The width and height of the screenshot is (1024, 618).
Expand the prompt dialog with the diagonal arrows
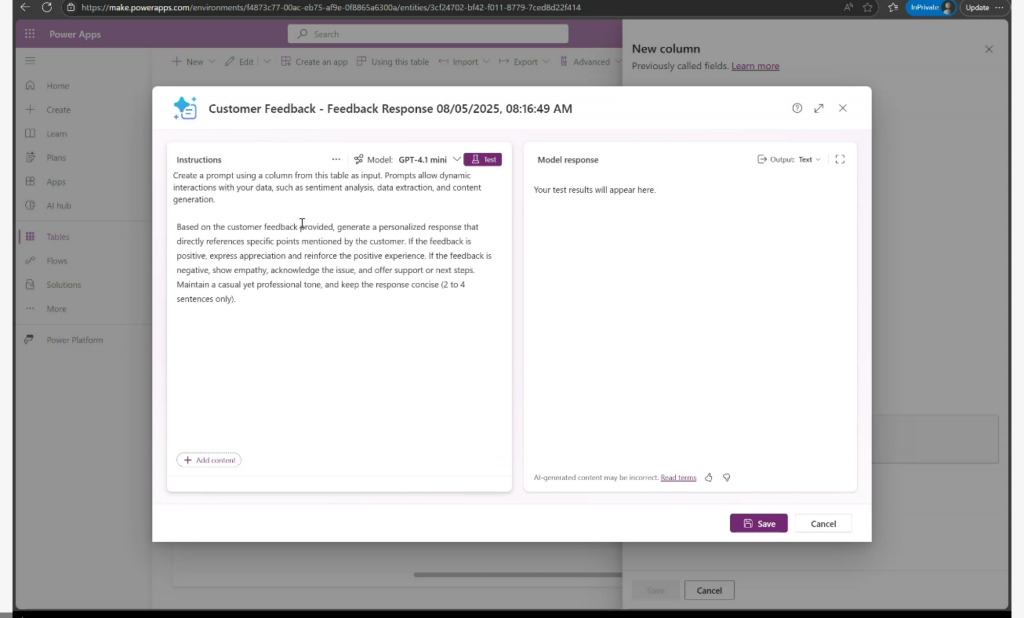coord(819,108)
